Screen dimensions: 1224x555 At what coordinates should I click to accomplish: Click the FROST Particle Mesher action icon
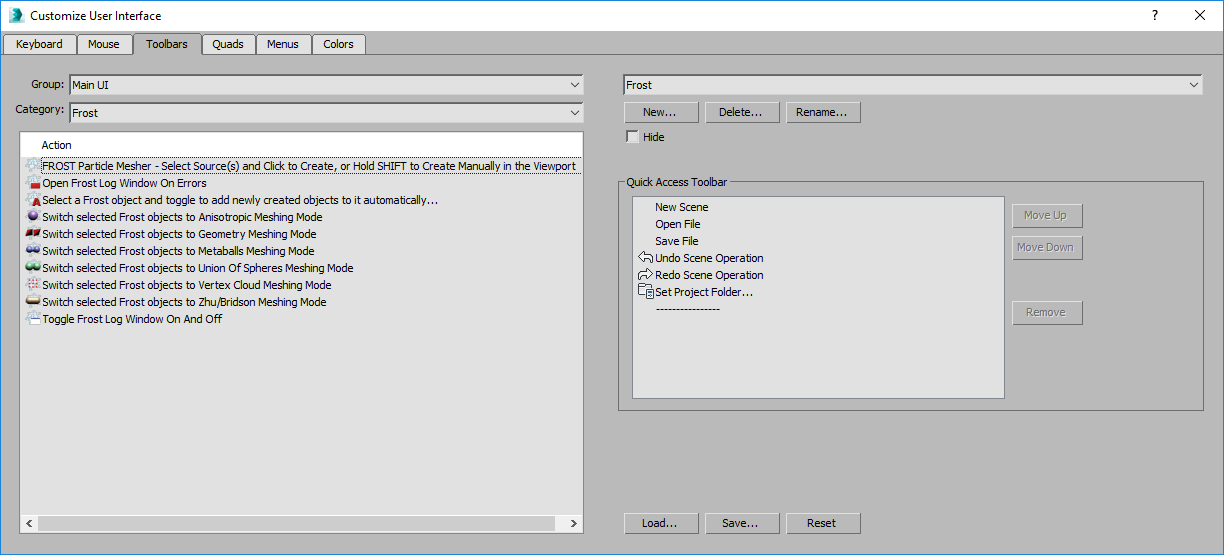point(33,166)
